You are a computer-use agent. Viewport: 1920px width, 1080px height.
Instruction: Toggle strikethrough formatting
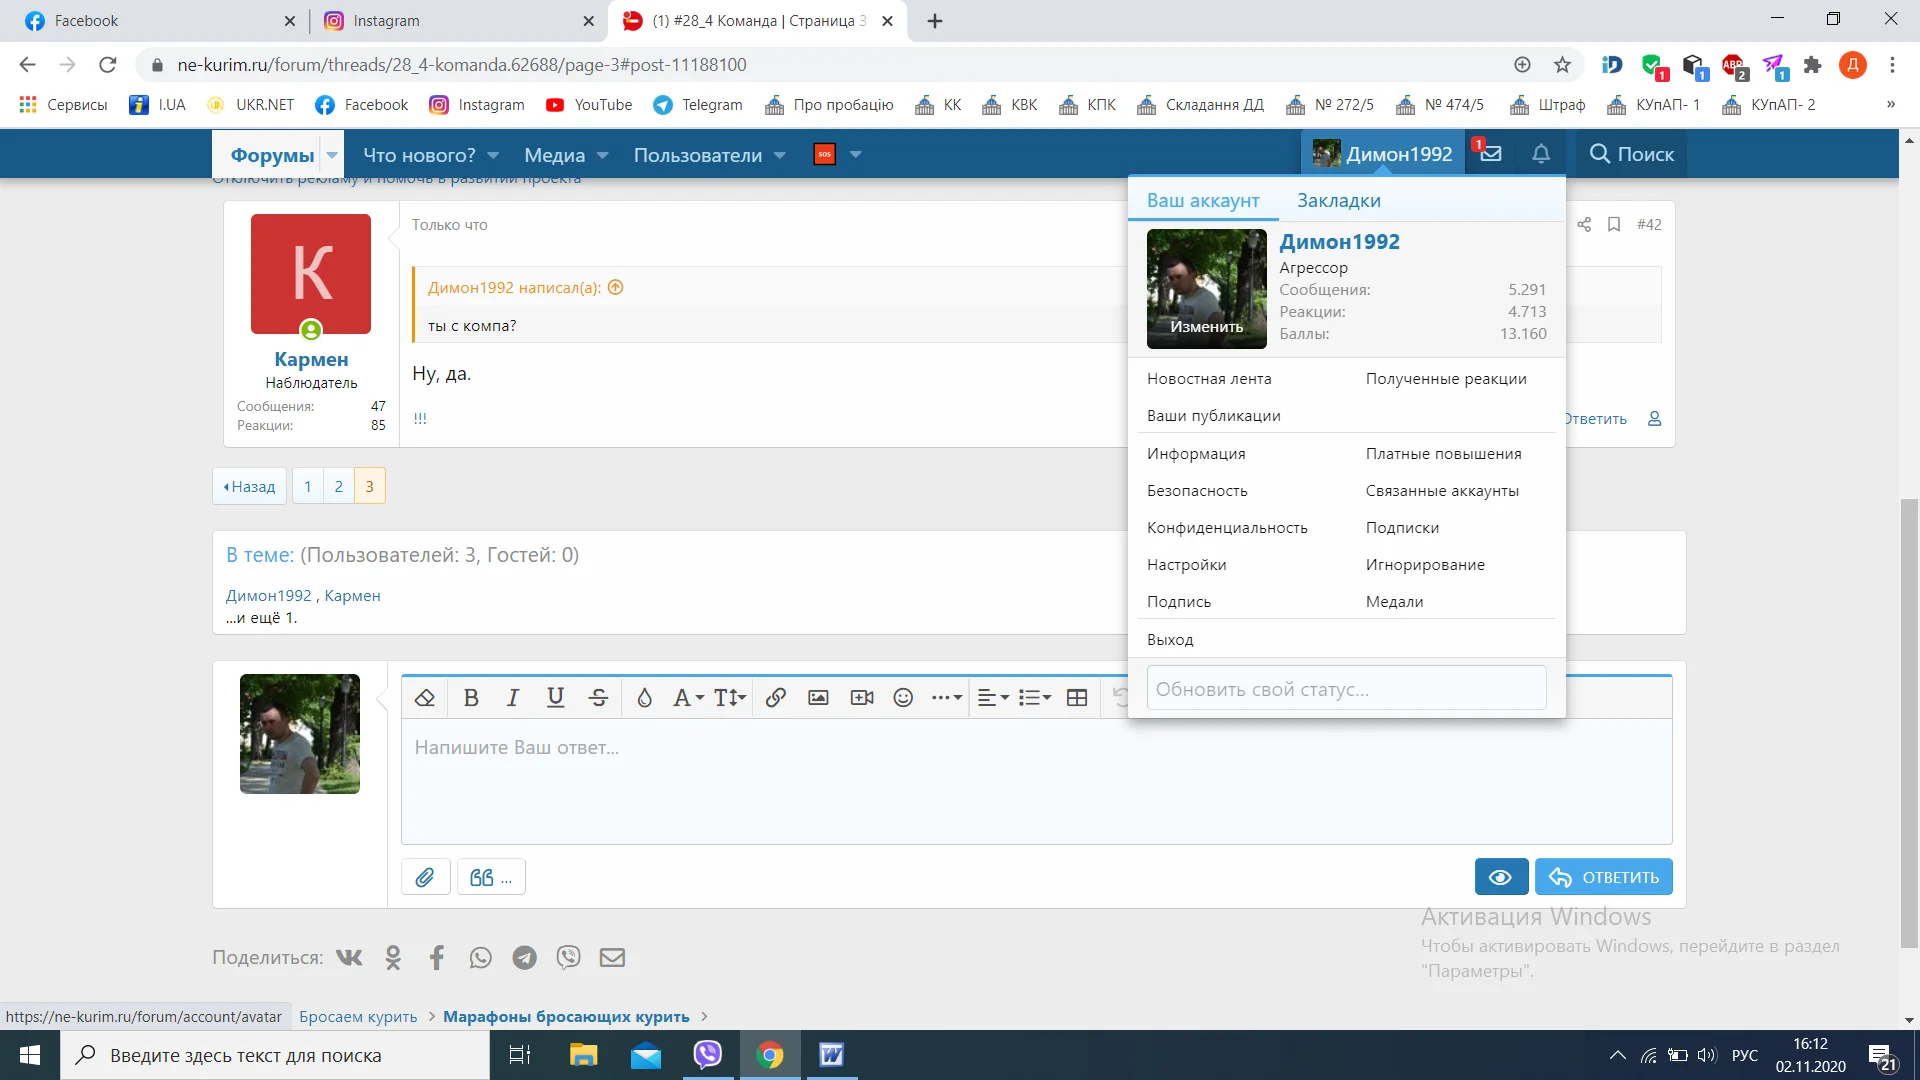point(598,698)
